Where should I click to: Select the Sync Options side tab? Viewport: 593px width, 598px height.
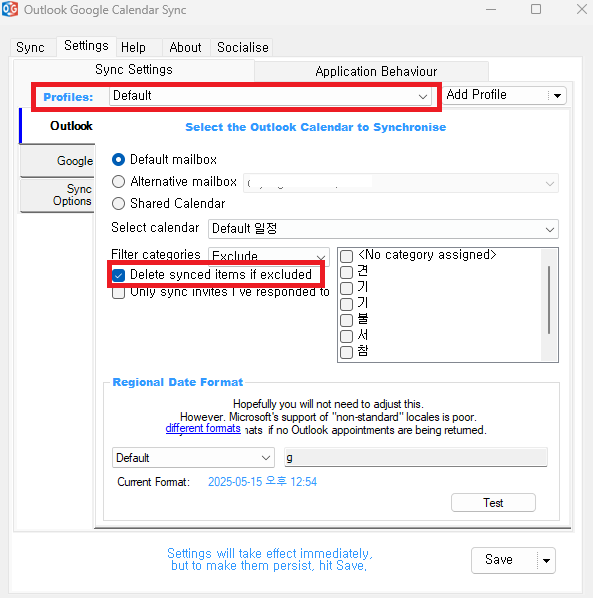pyautogui.click(x=57, y=195)
